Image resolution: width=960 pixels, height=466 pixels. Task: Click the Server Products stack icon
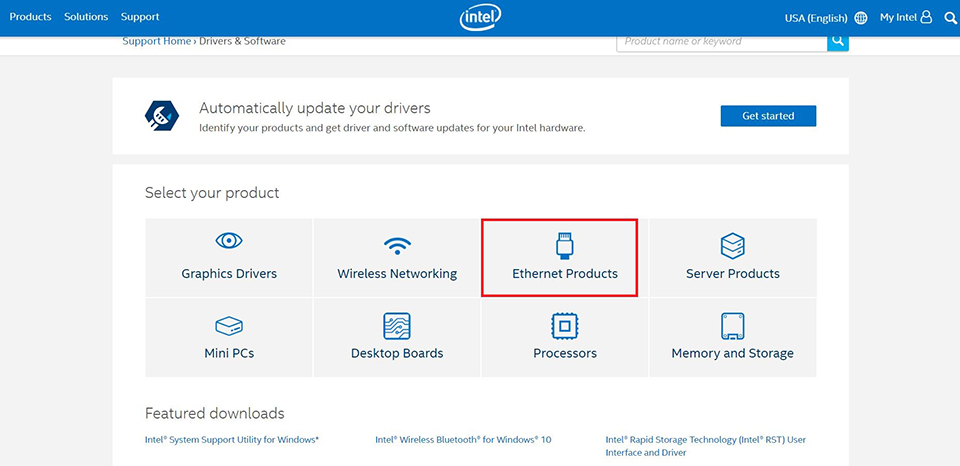pos(733,246)
